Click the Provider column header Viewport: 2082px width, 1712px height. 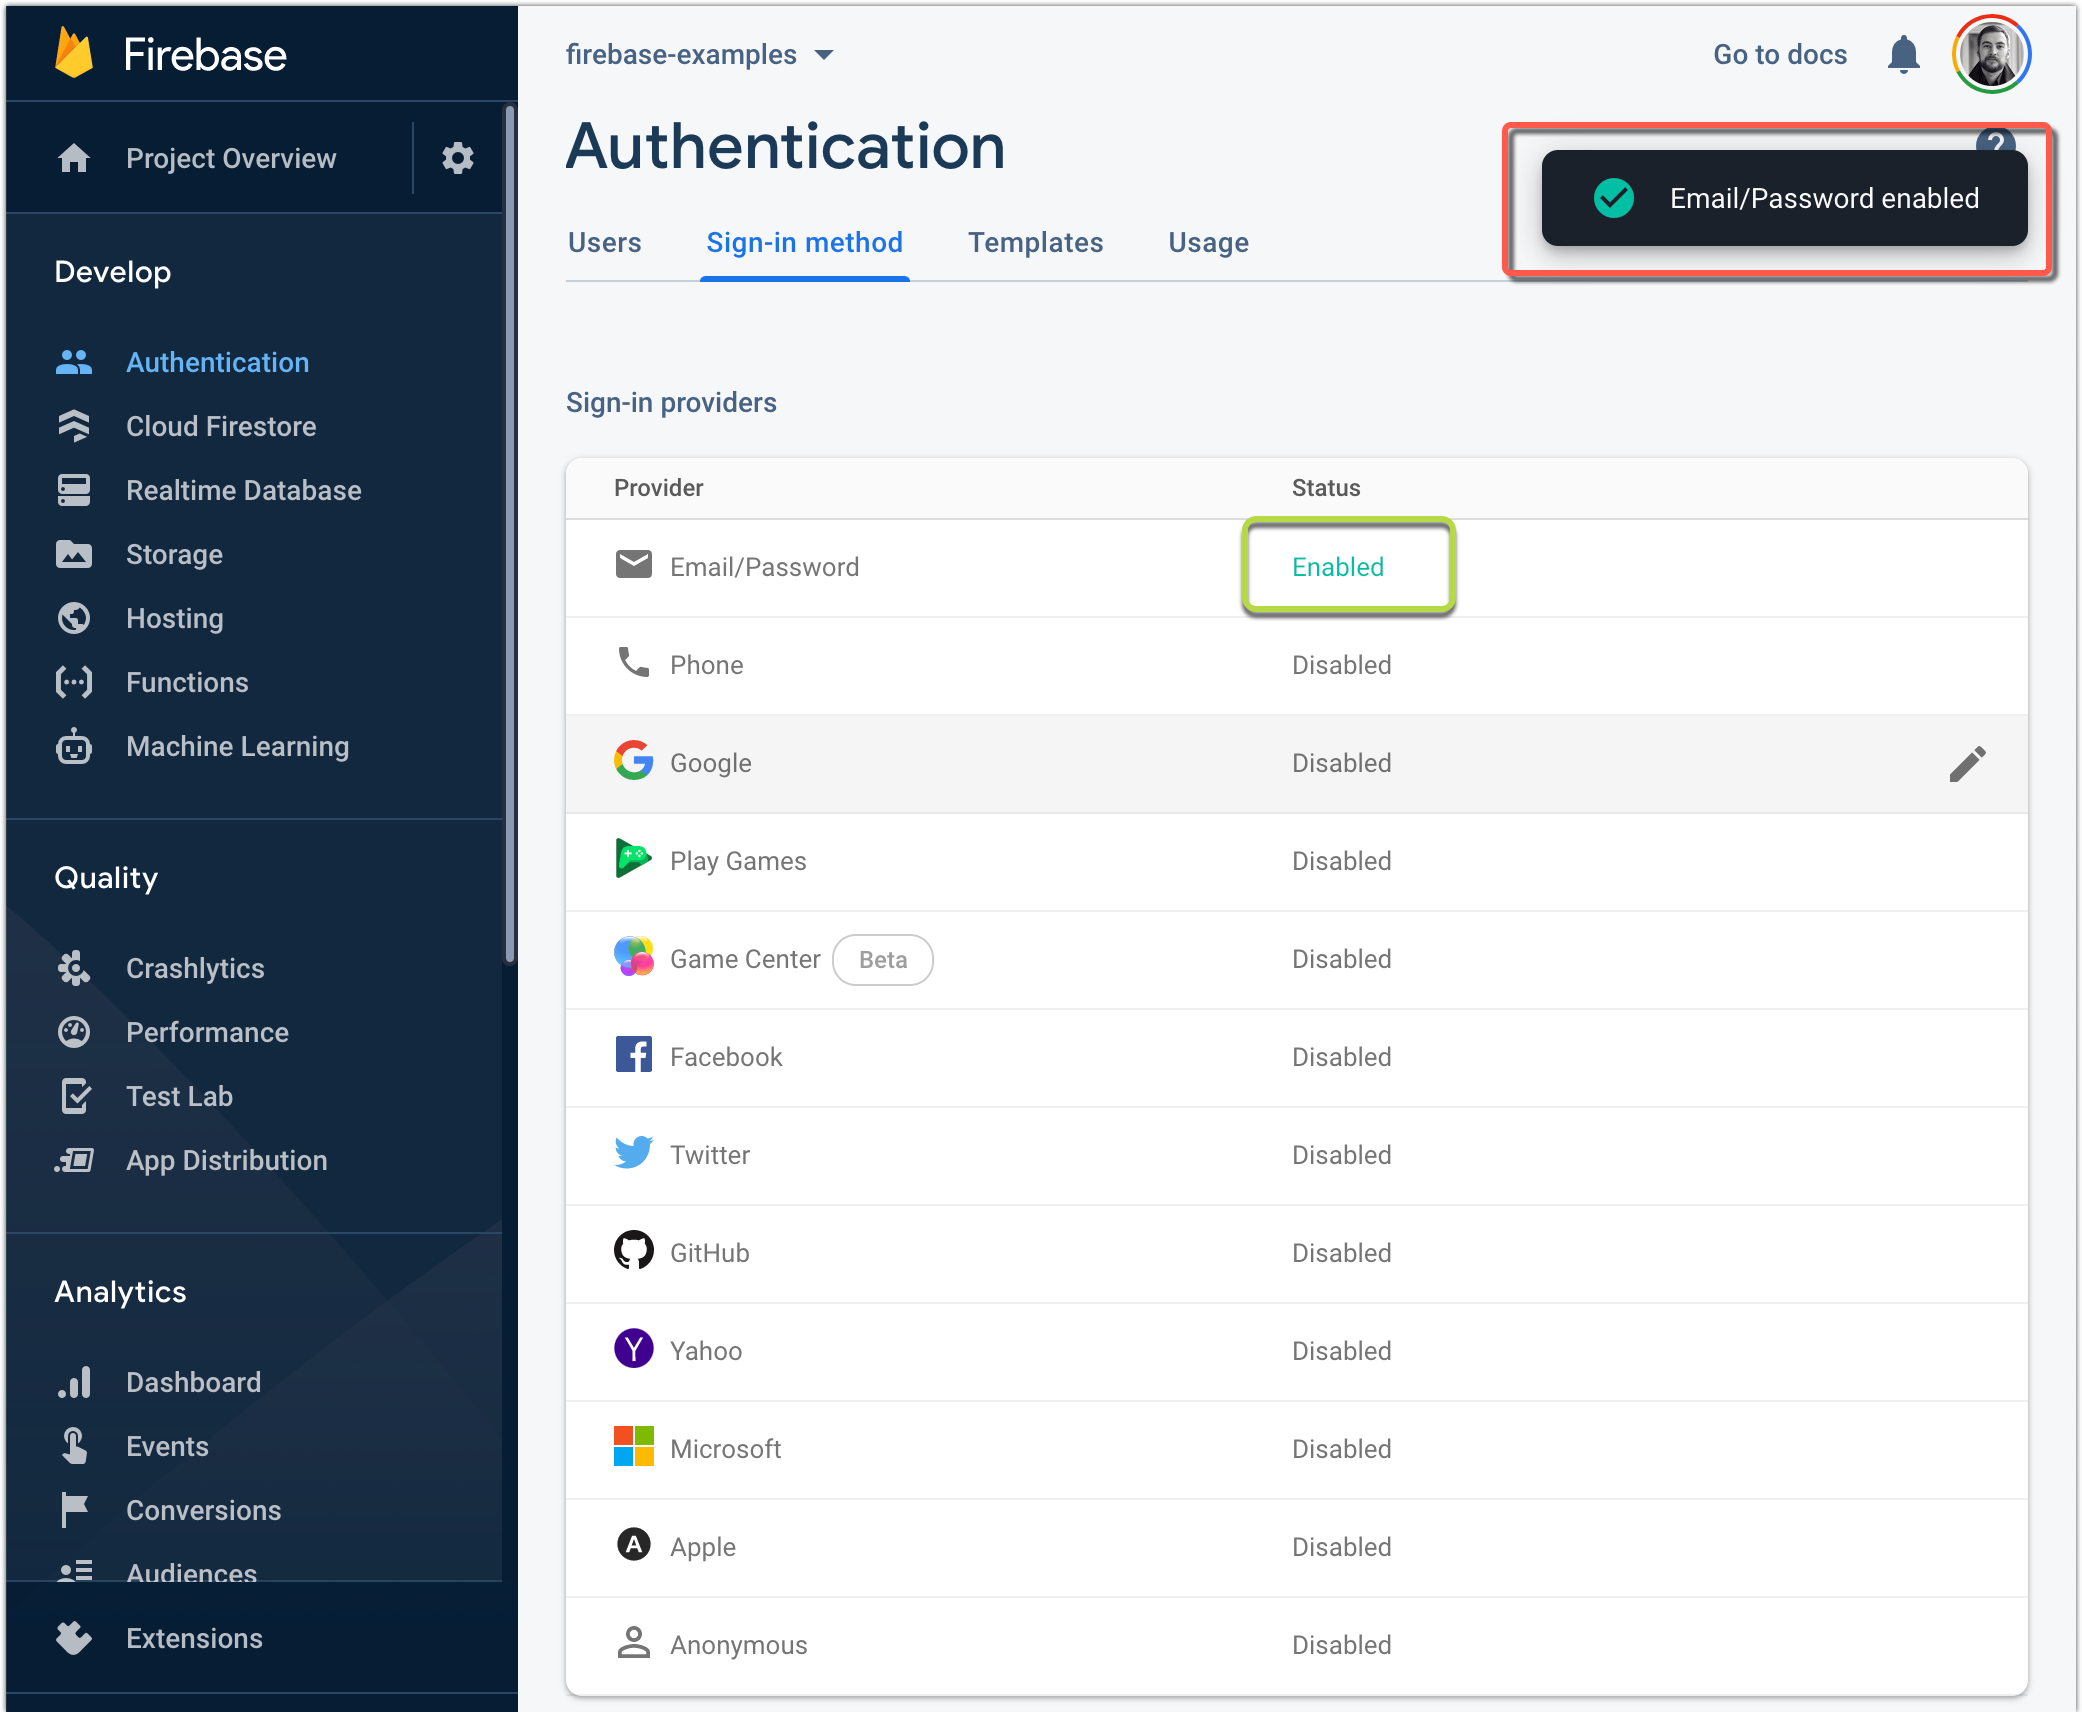tap(658, 488)
